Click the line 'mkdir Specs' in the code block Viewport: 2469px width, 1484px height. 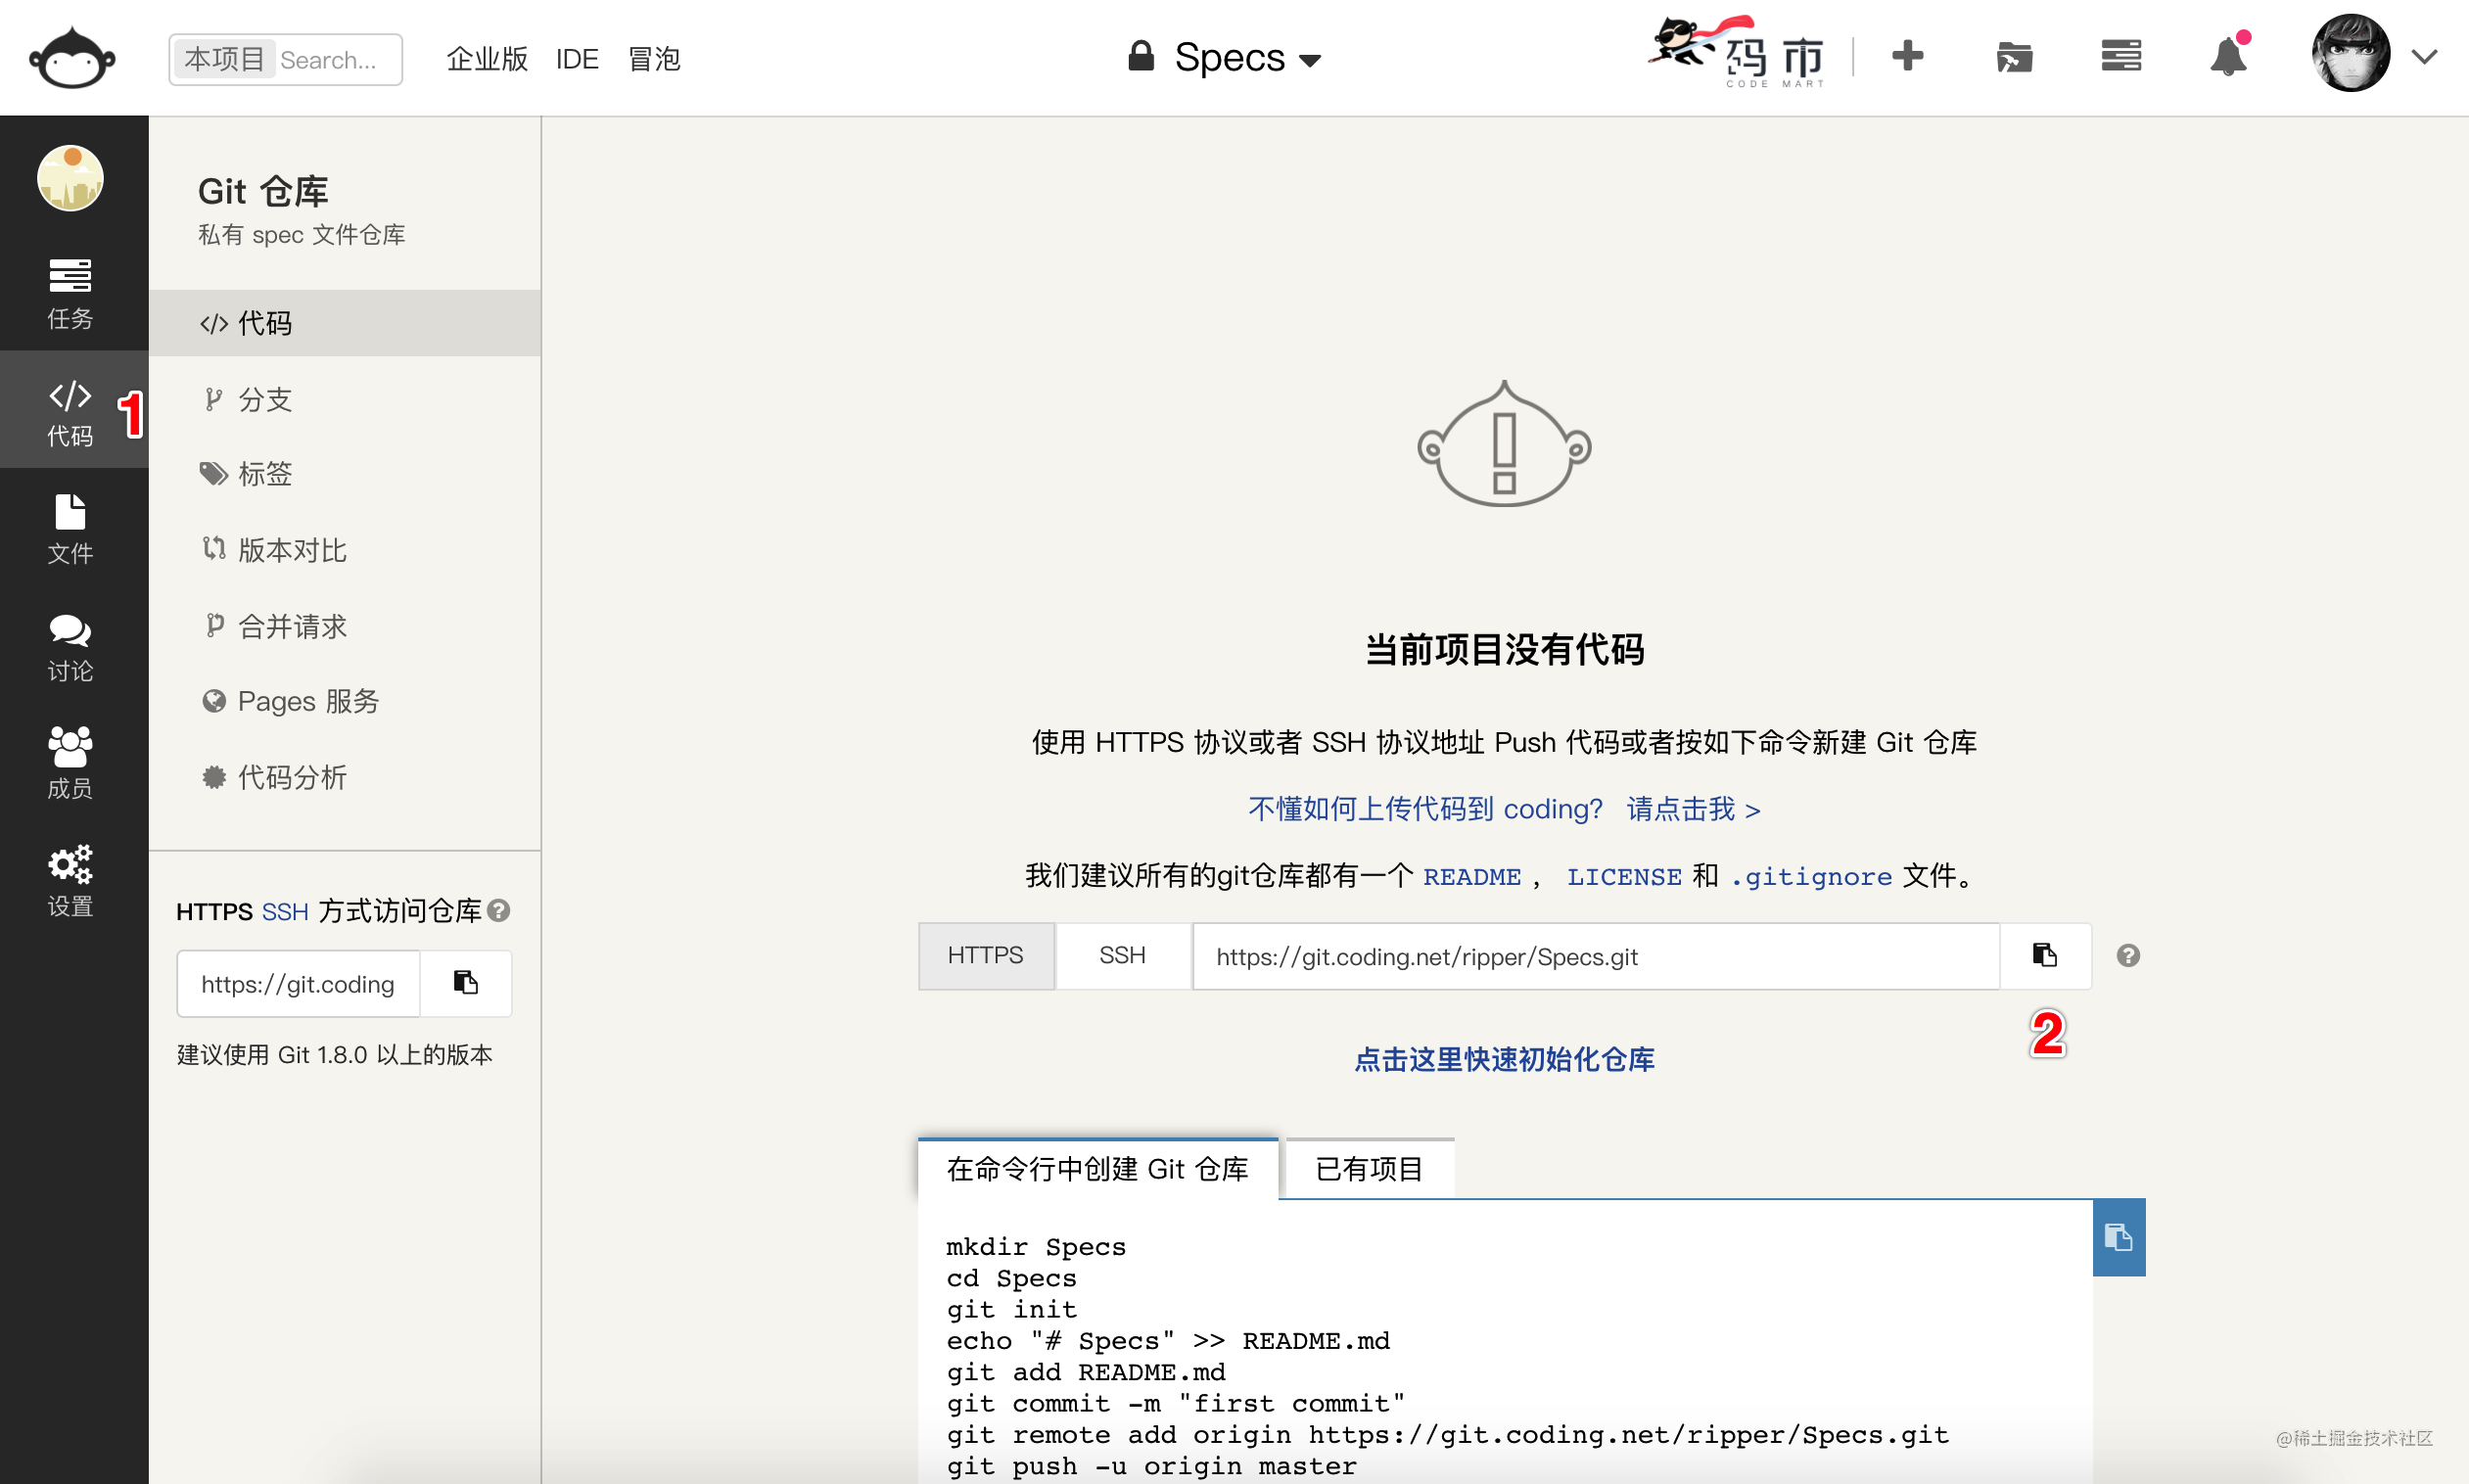click(x=1036, y=1246)
